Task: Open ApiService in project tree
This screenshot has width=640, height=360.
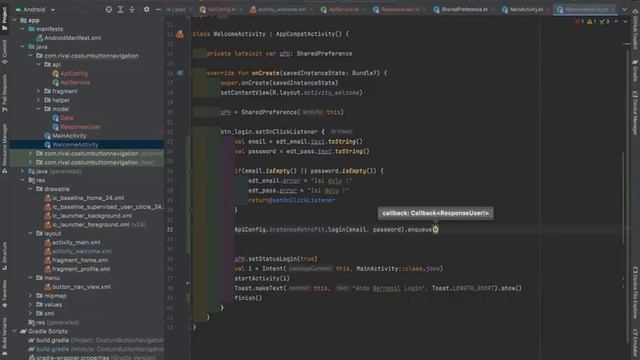Action: (71, 82)
